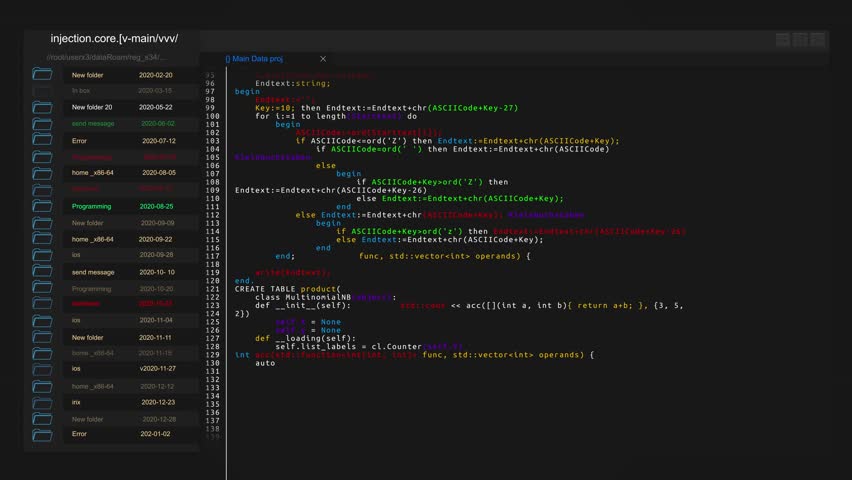The image size is (852, 480).
Task: Click the date 2020-05-22
Action: 155,107
